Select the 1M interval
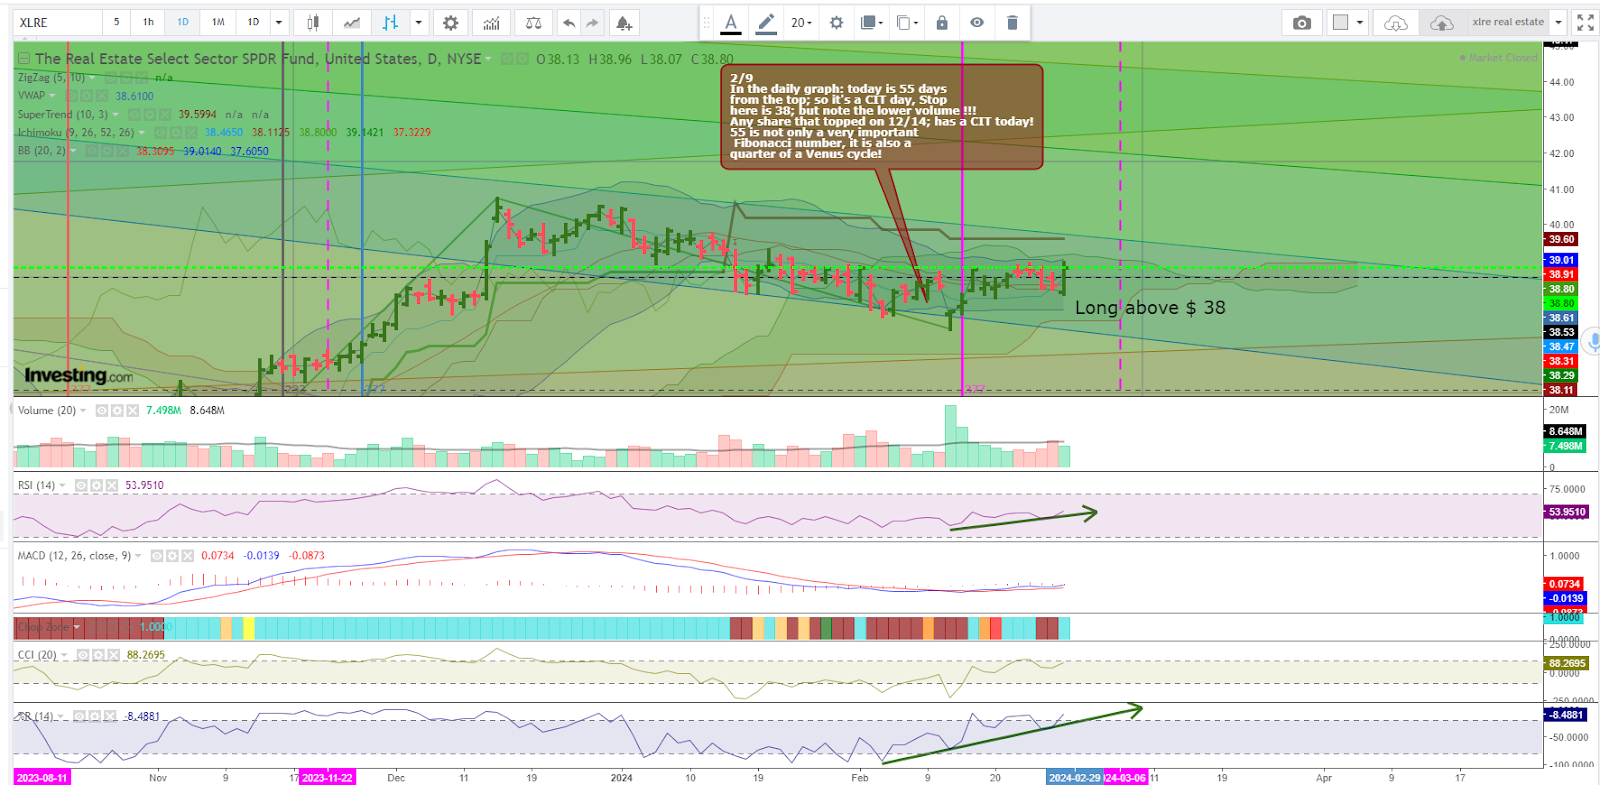The height and width of the screenshot is (785, 1600). point(218,22)
